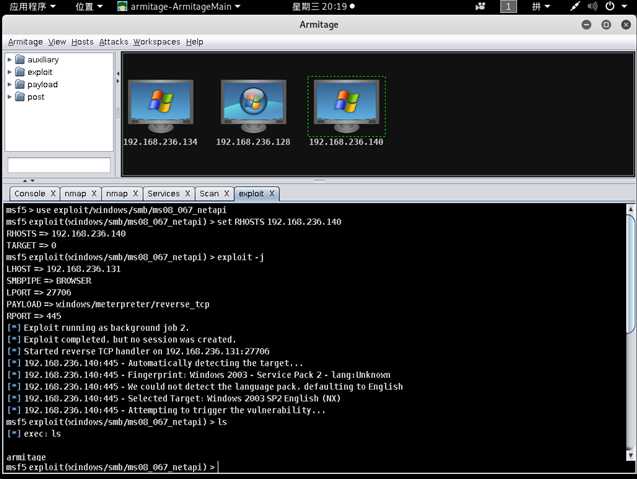Switch to the Scan tab
Viewport: 637px width, 479px height.
pyautogui.click(x=209, y=194)
